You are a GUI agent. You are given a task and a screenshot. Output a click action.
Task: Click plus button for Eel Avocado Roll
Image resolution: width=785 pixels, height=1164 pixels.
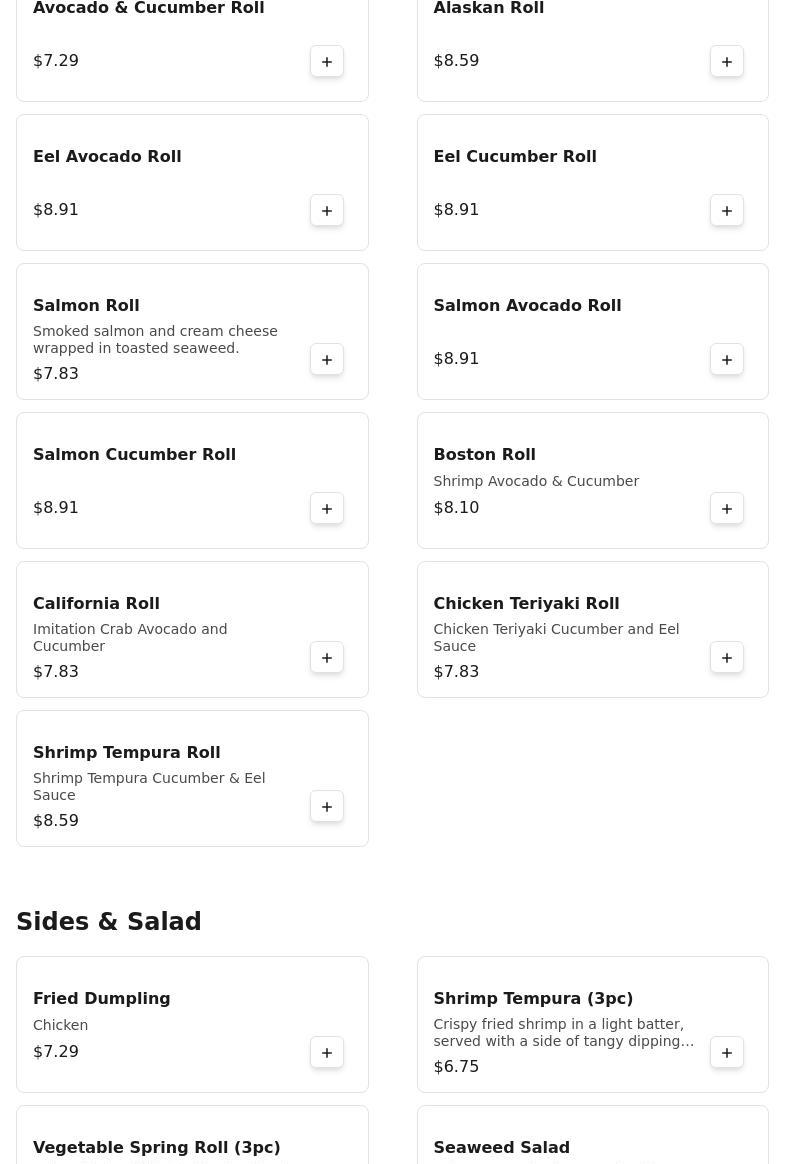327,211
